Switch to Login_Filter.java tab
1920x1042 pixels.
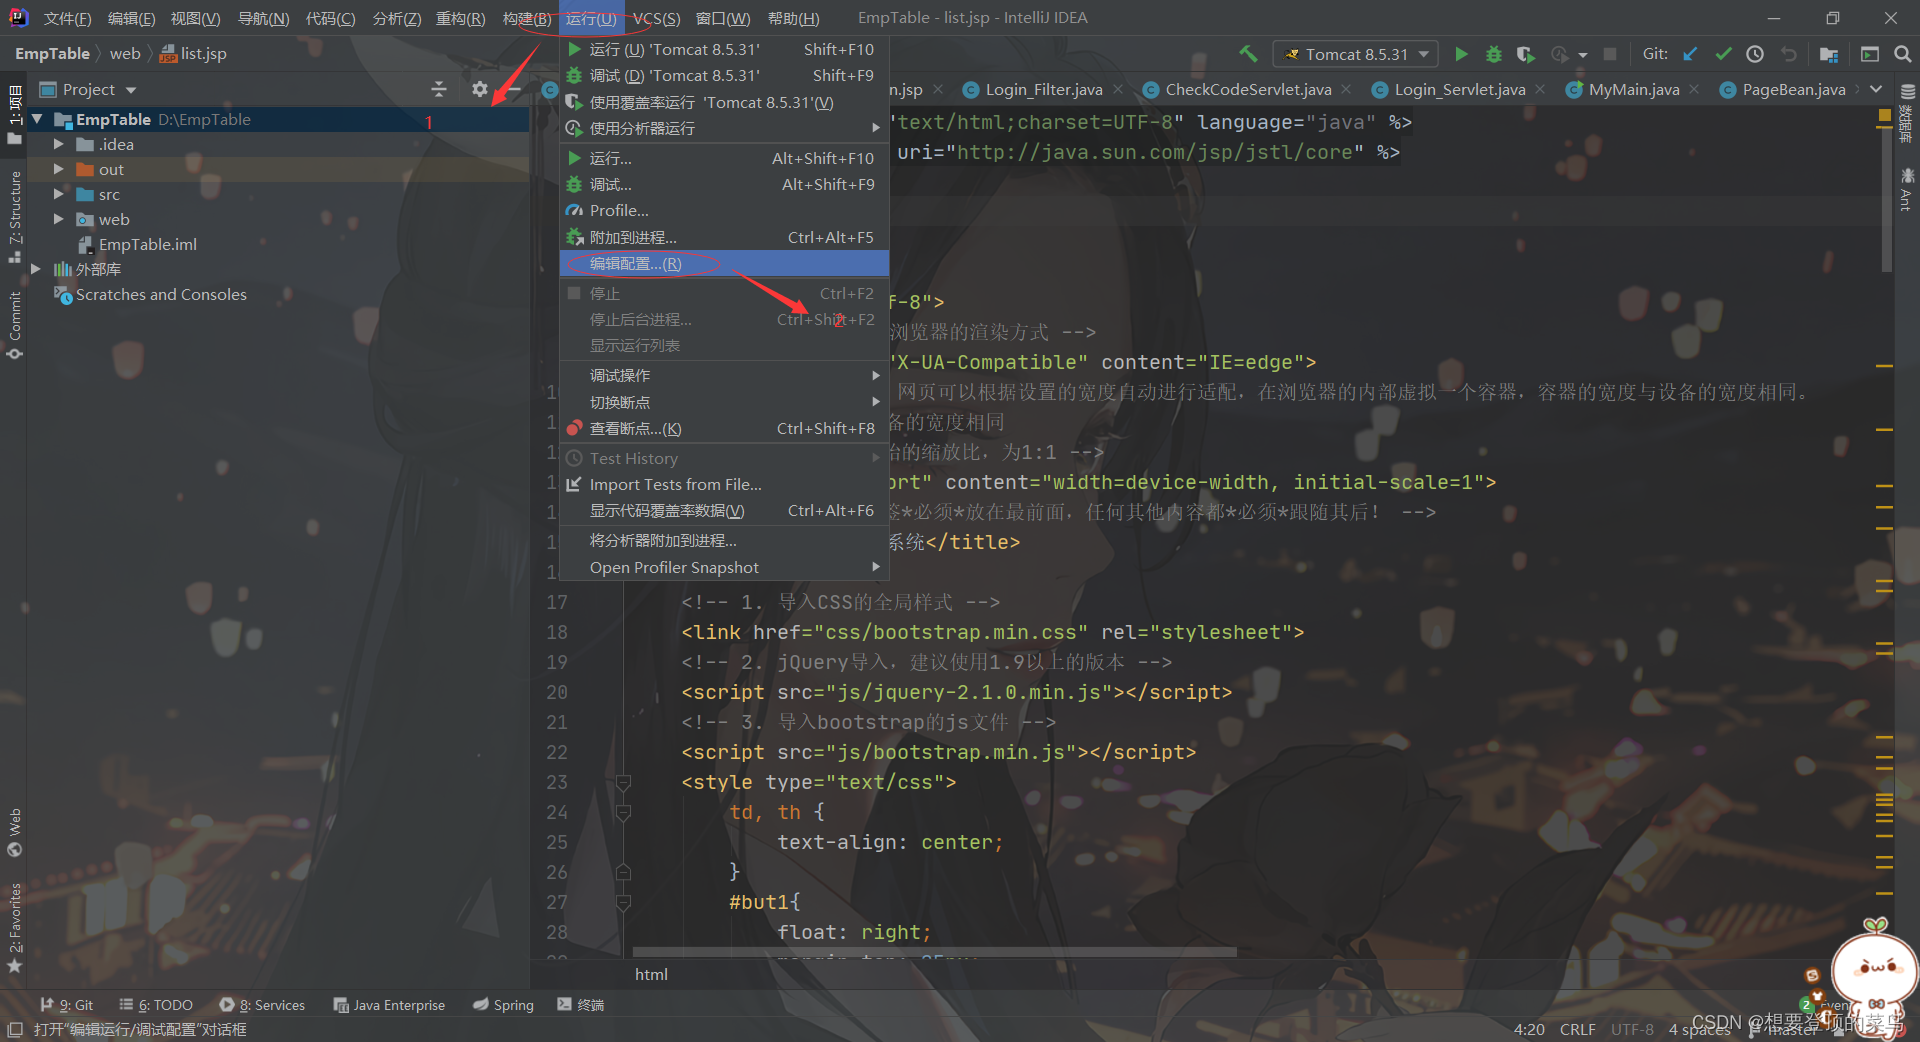1043,90
